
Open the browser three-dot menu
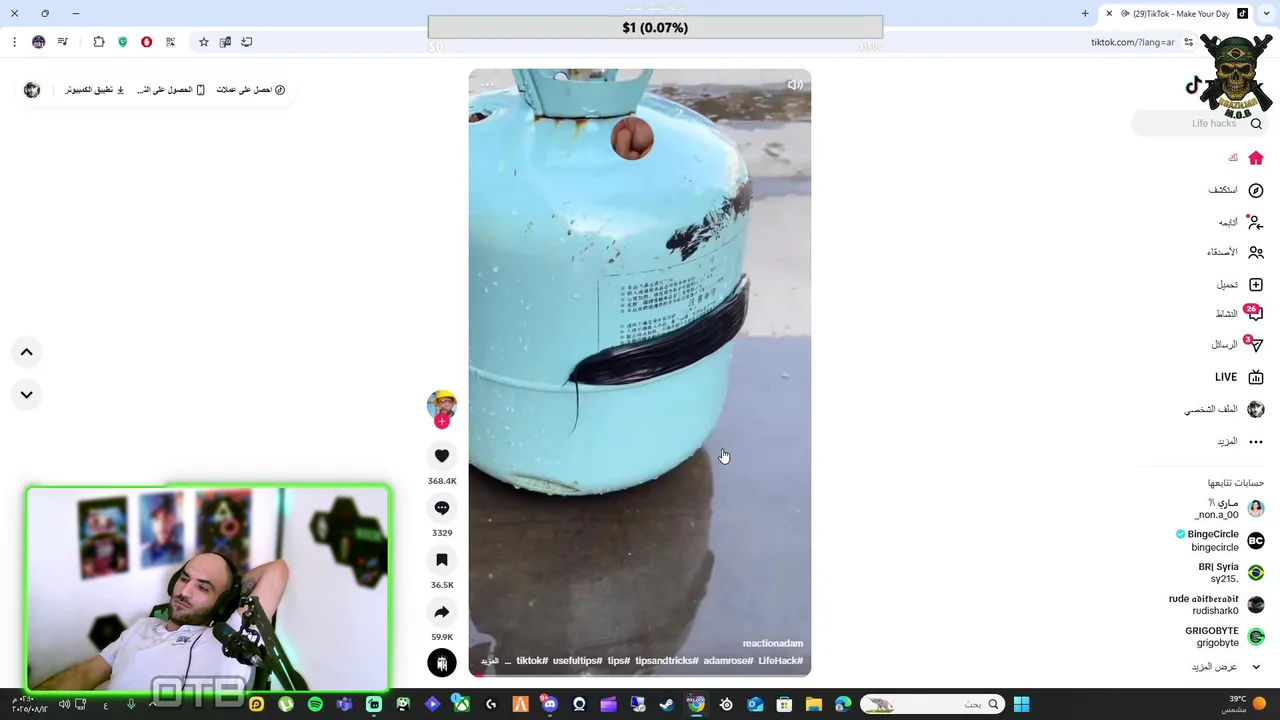tap(14, 42)
